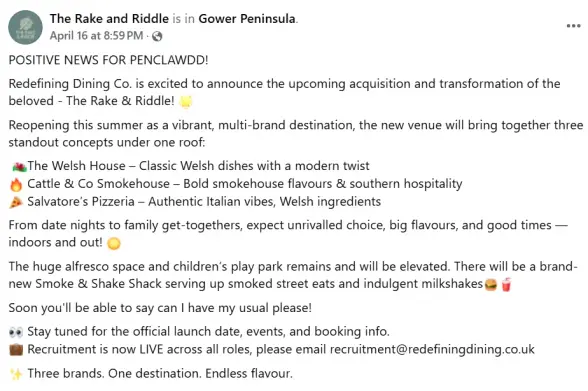Click the fire emoji beside Cattle & Co
The width and height of the screenshot is (588, 391).
[16, 184]
